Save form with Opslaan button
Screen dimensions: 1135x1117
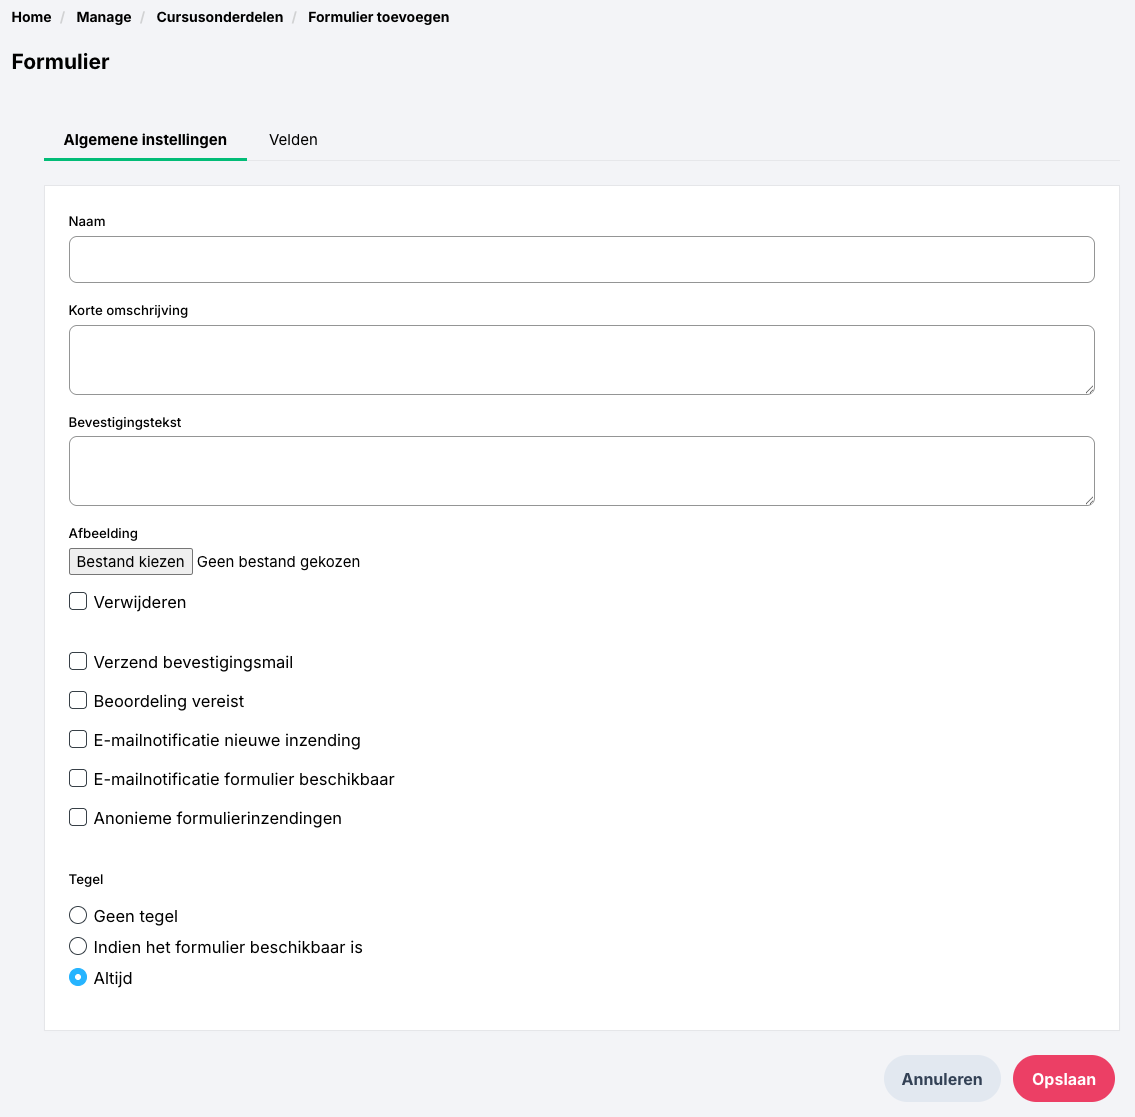pos(1063,1079)
